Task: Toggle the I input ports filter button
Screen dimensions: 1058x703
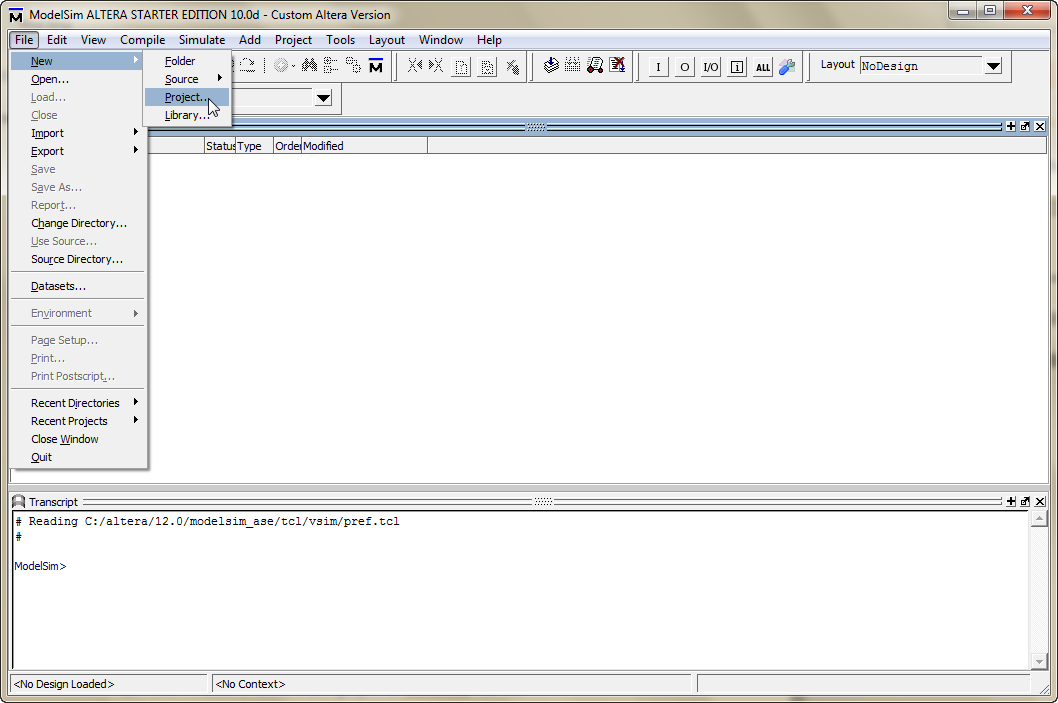Action: coord(659,67)
